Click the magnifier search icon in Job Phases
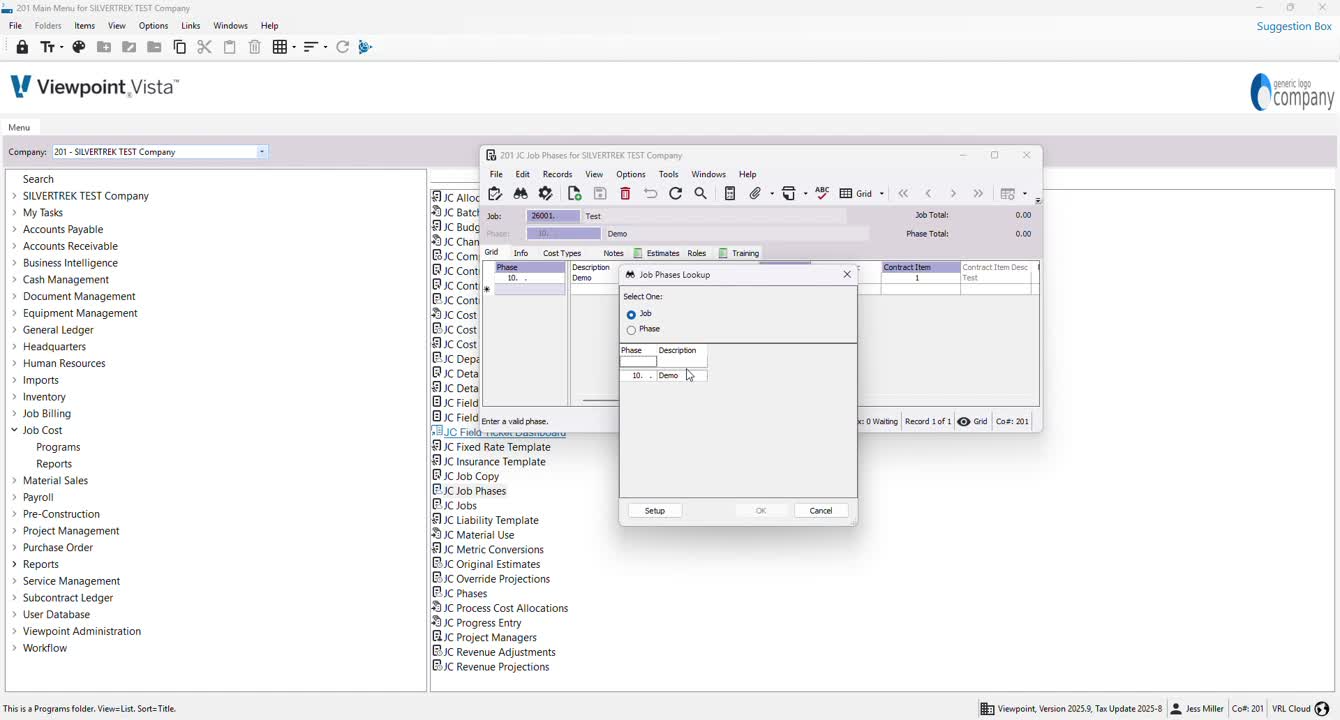1340x720 pixels. tap(701, 194)
